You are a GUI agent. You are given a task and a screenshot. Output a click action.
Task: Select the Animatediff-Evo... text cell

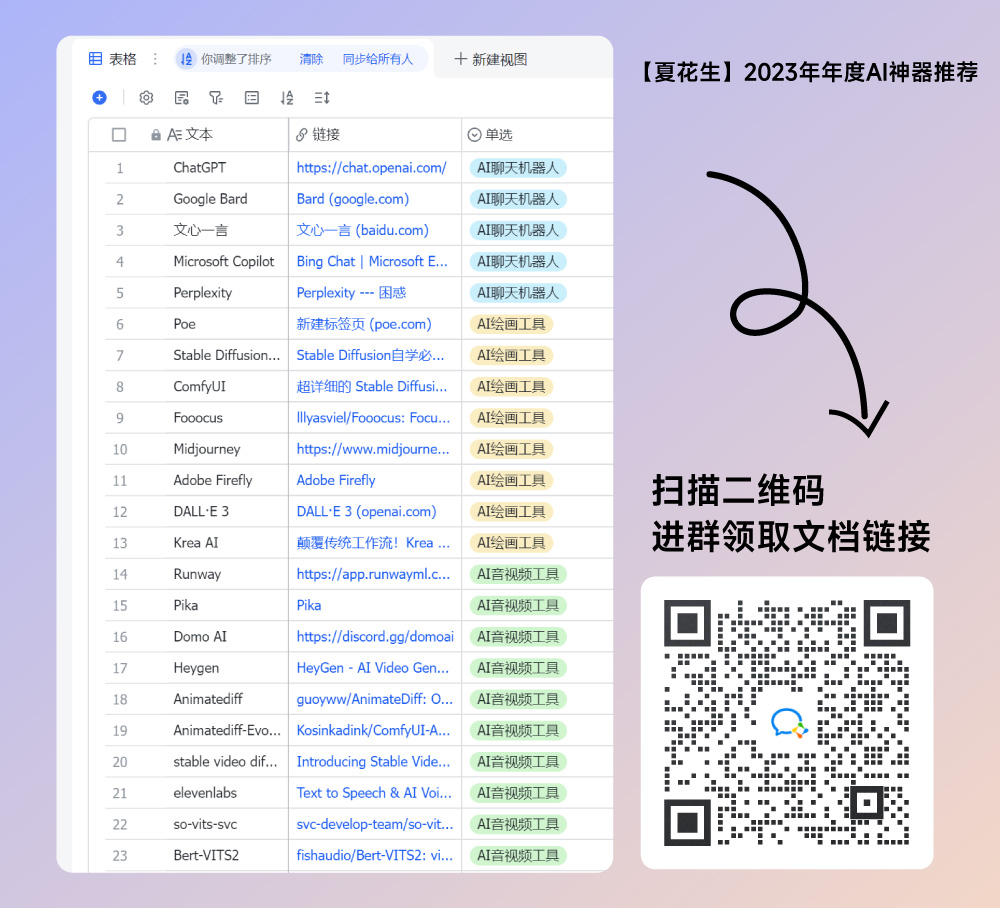pos(227,730)
